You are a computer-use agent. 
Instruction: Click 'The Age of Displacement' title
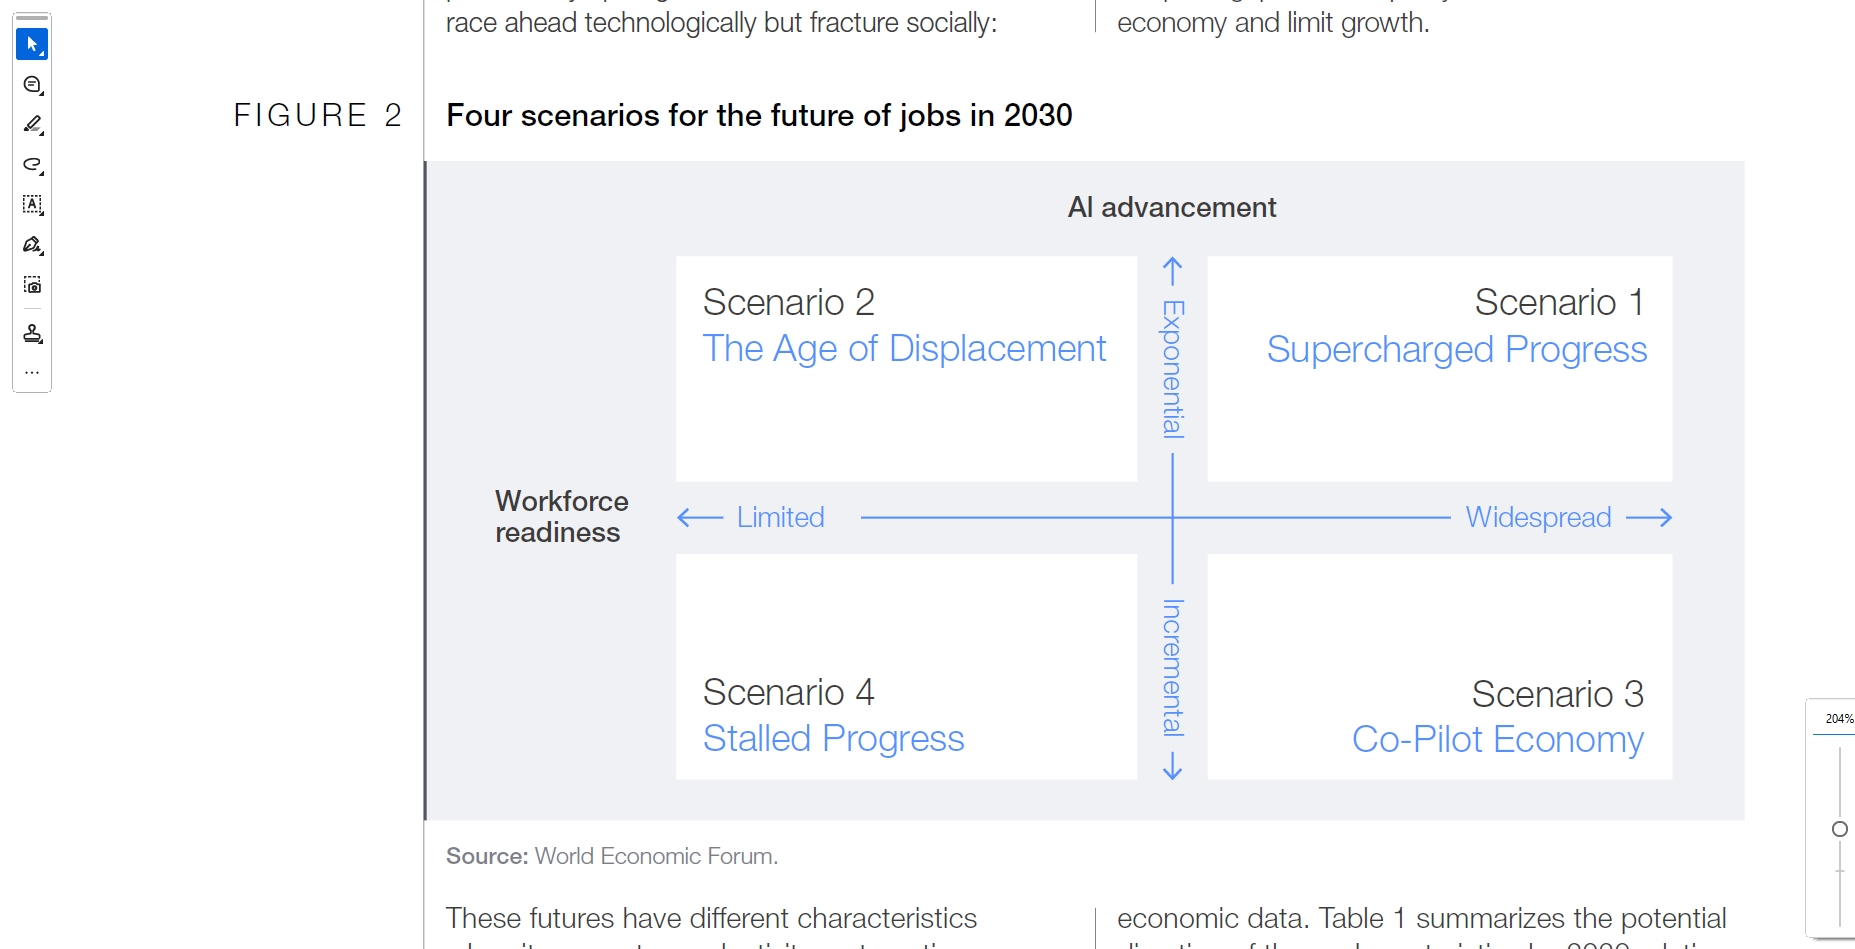(x=904, y=349)
